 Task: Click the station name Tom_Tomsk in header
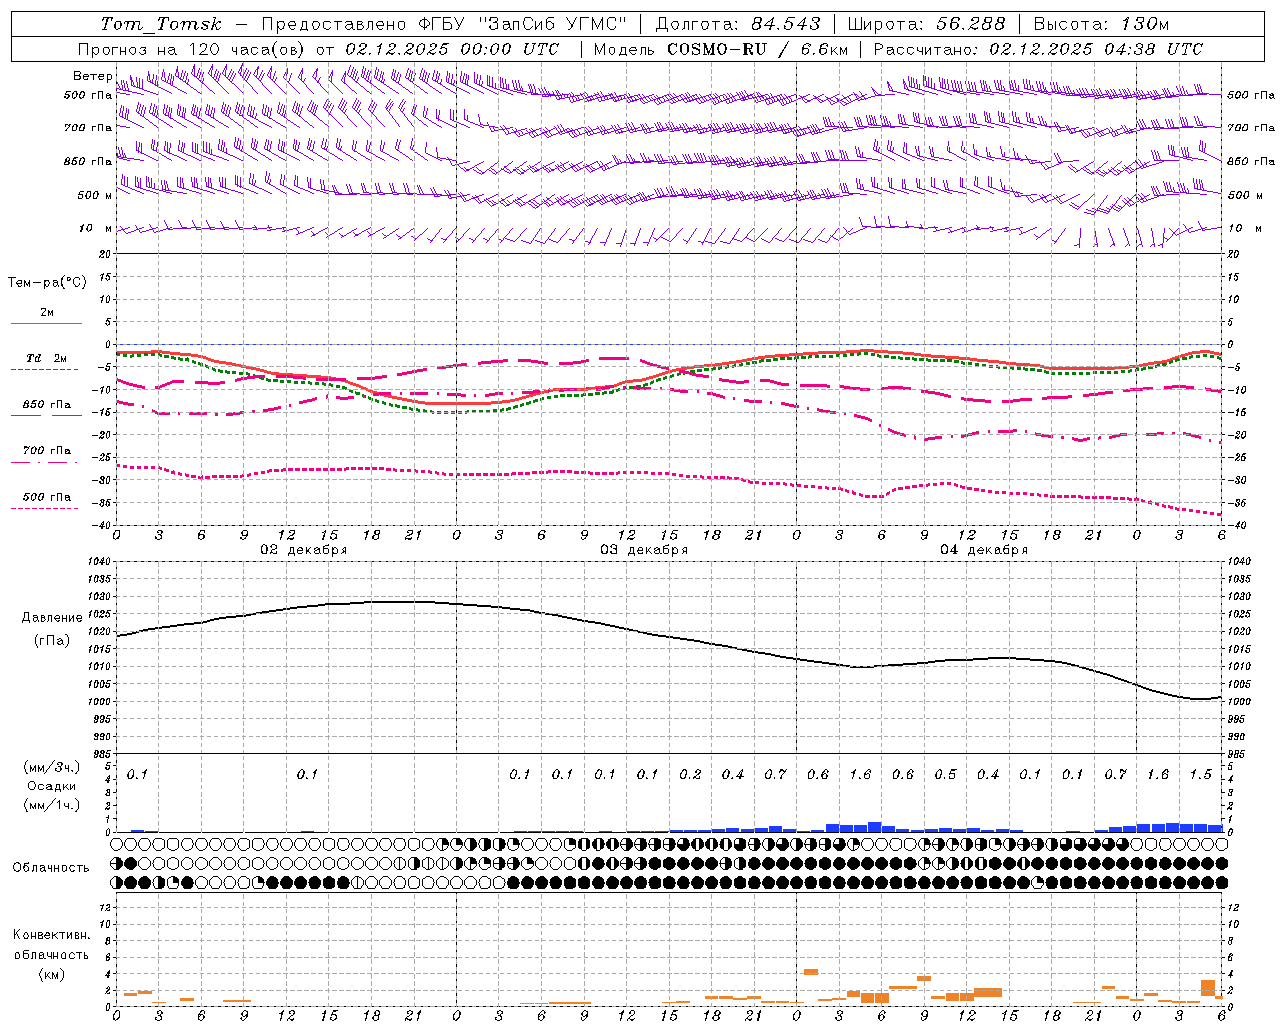pos(161,24)
